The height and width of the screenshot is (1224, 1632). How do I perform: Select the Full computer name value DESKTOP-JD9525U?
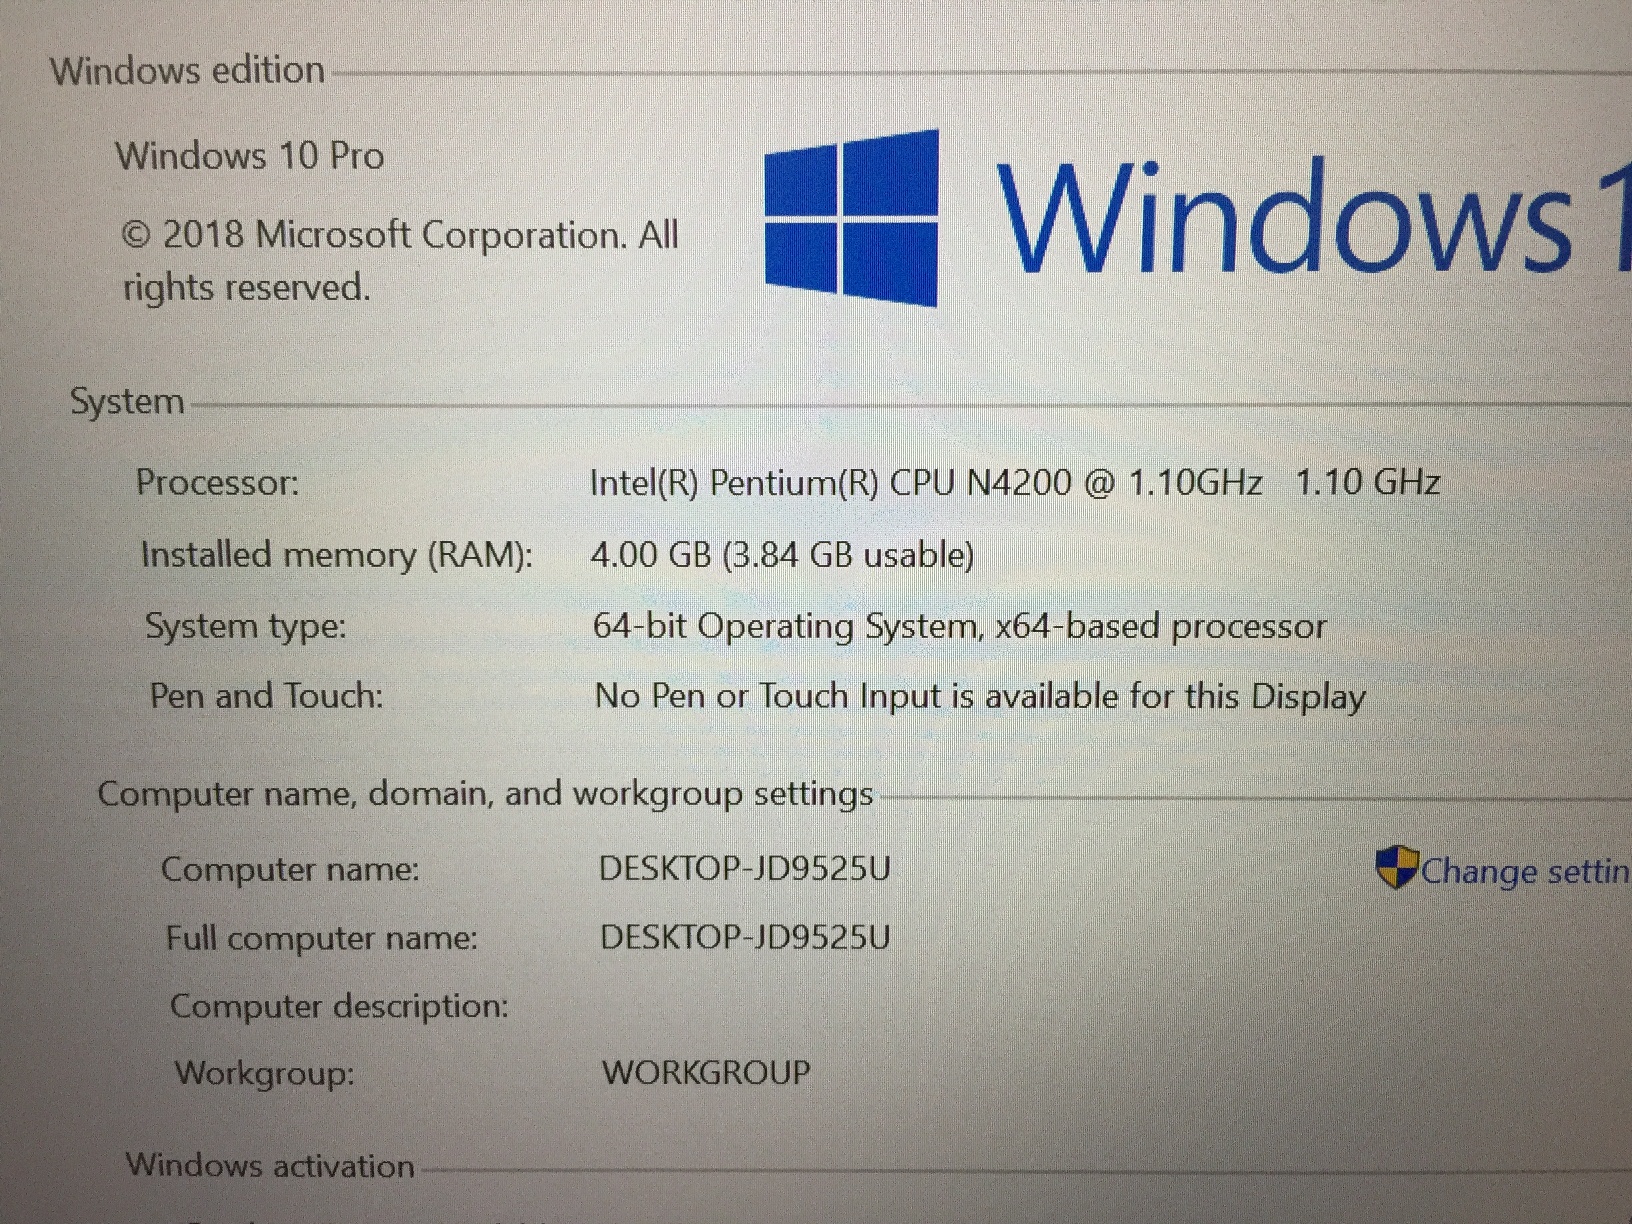[x=745, y=938]
